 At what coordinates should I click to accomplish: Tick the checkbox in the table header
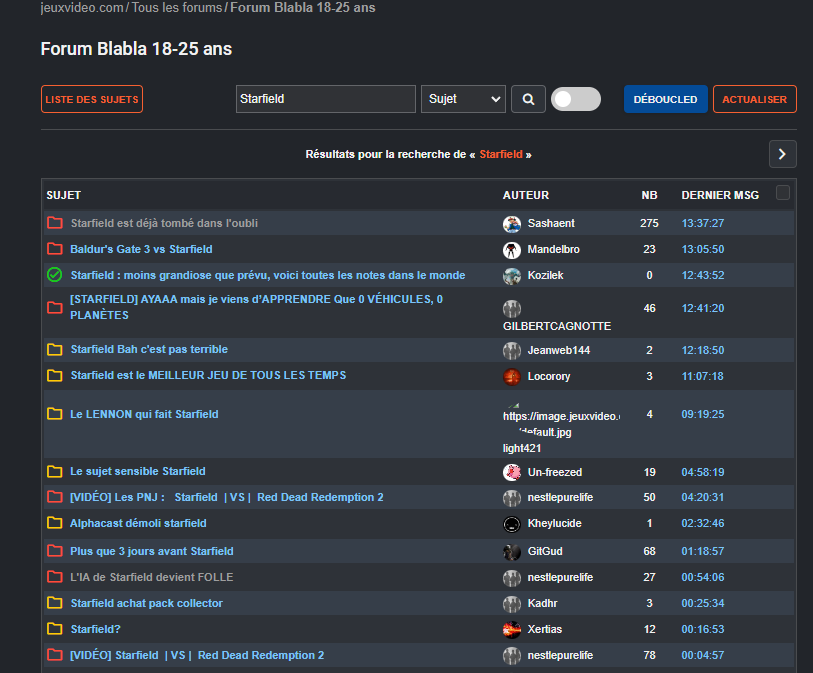[782, 192]
